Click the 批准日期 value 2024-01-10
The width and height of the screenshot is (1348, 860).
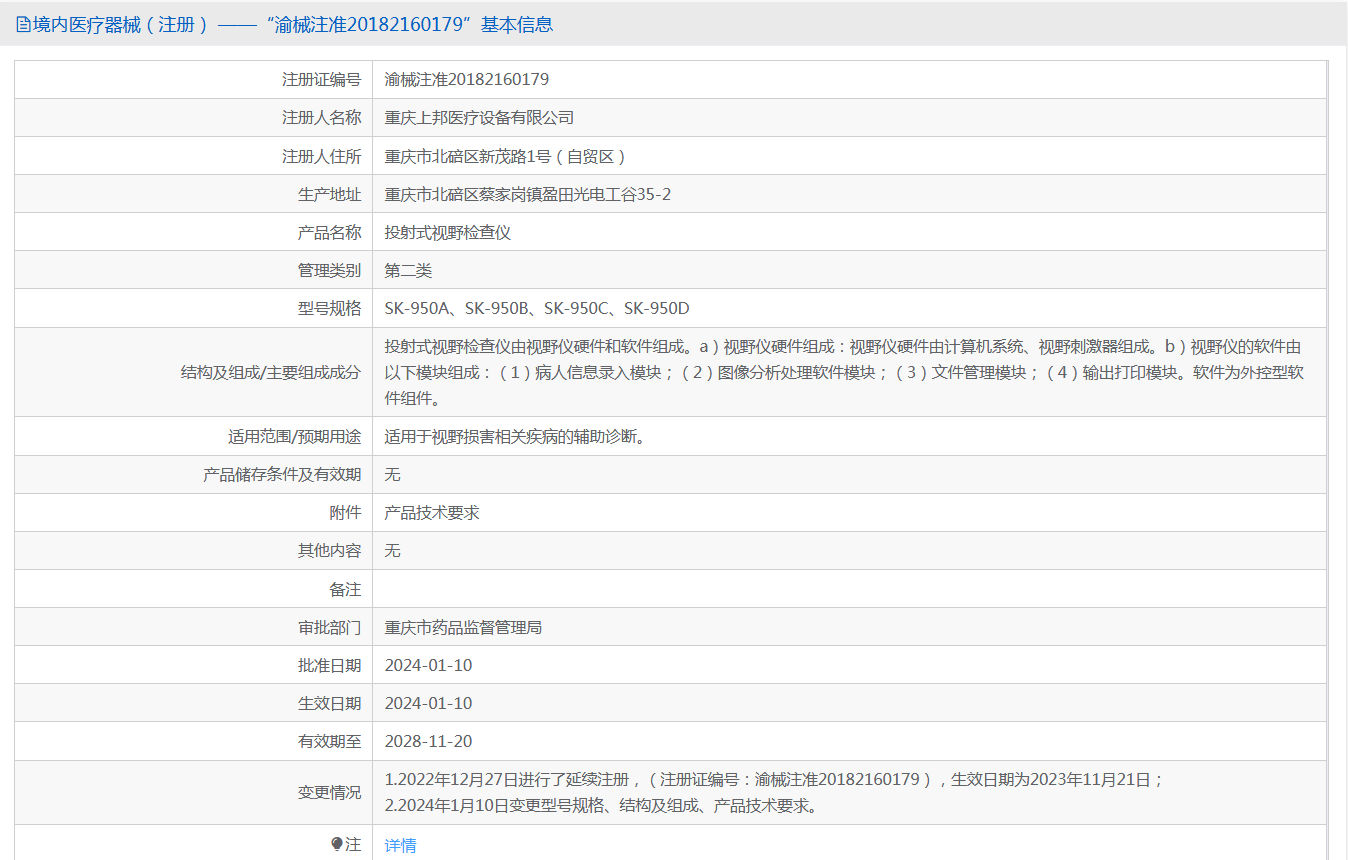pyautogui.click(x=428, y=665)
